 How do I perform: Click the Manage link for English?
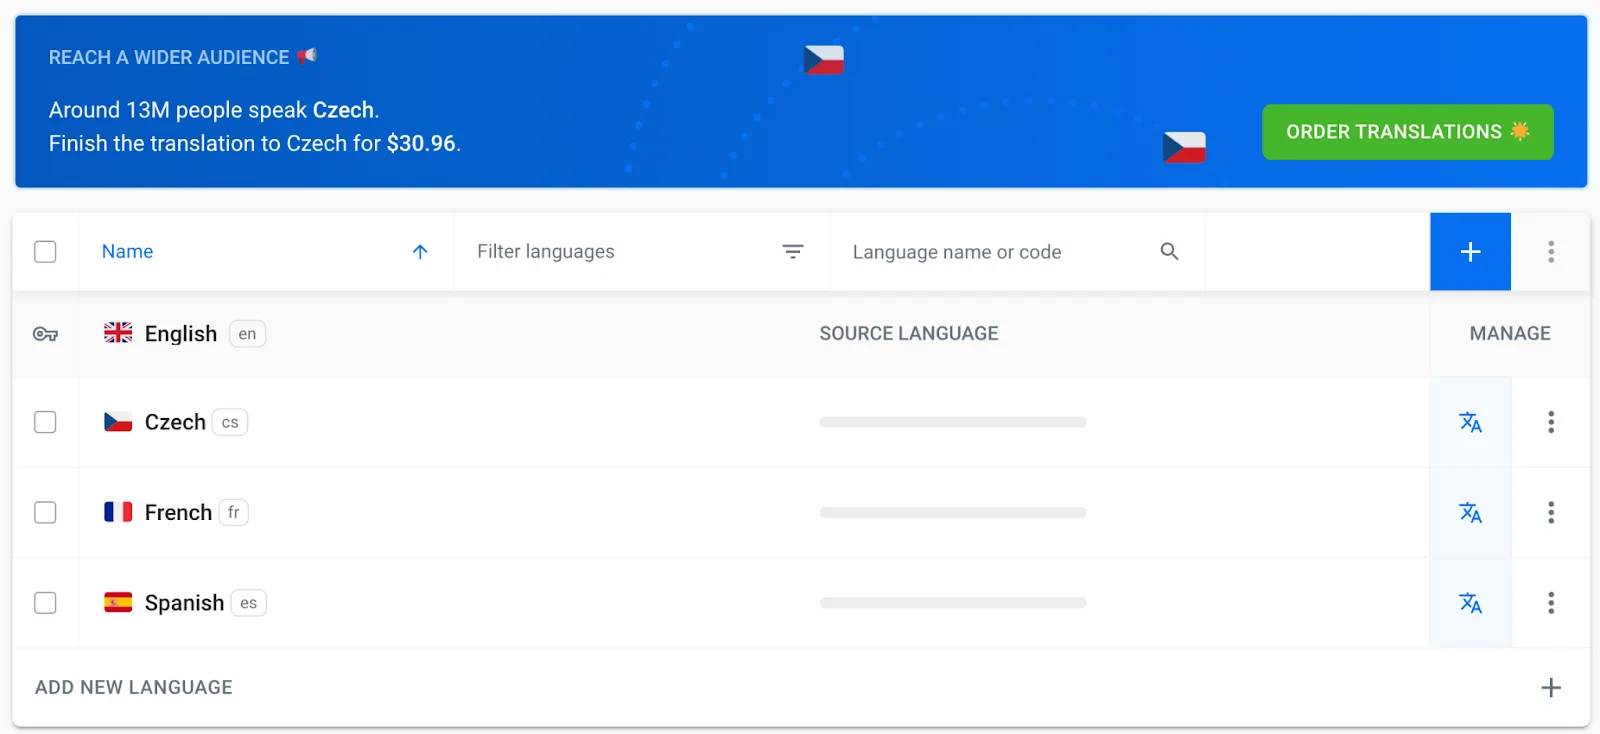(x=1509, y=334)
